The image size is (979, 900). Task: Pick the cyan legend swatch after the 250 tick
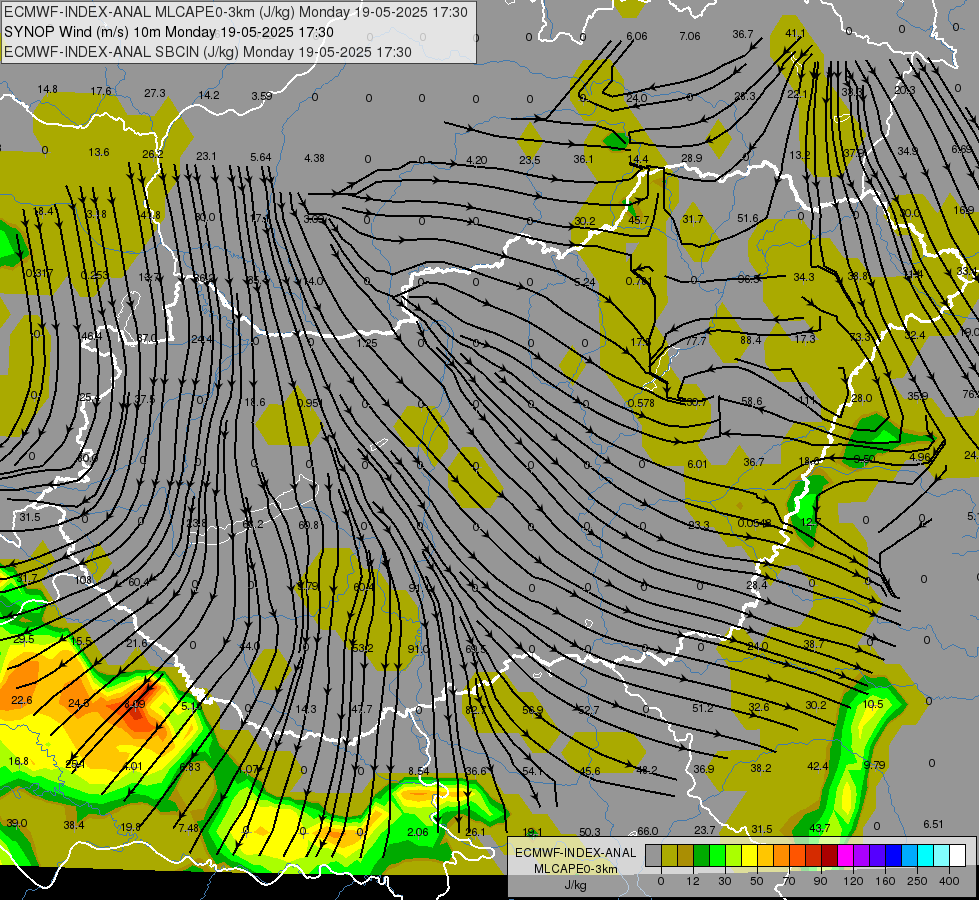coord(926,855)
